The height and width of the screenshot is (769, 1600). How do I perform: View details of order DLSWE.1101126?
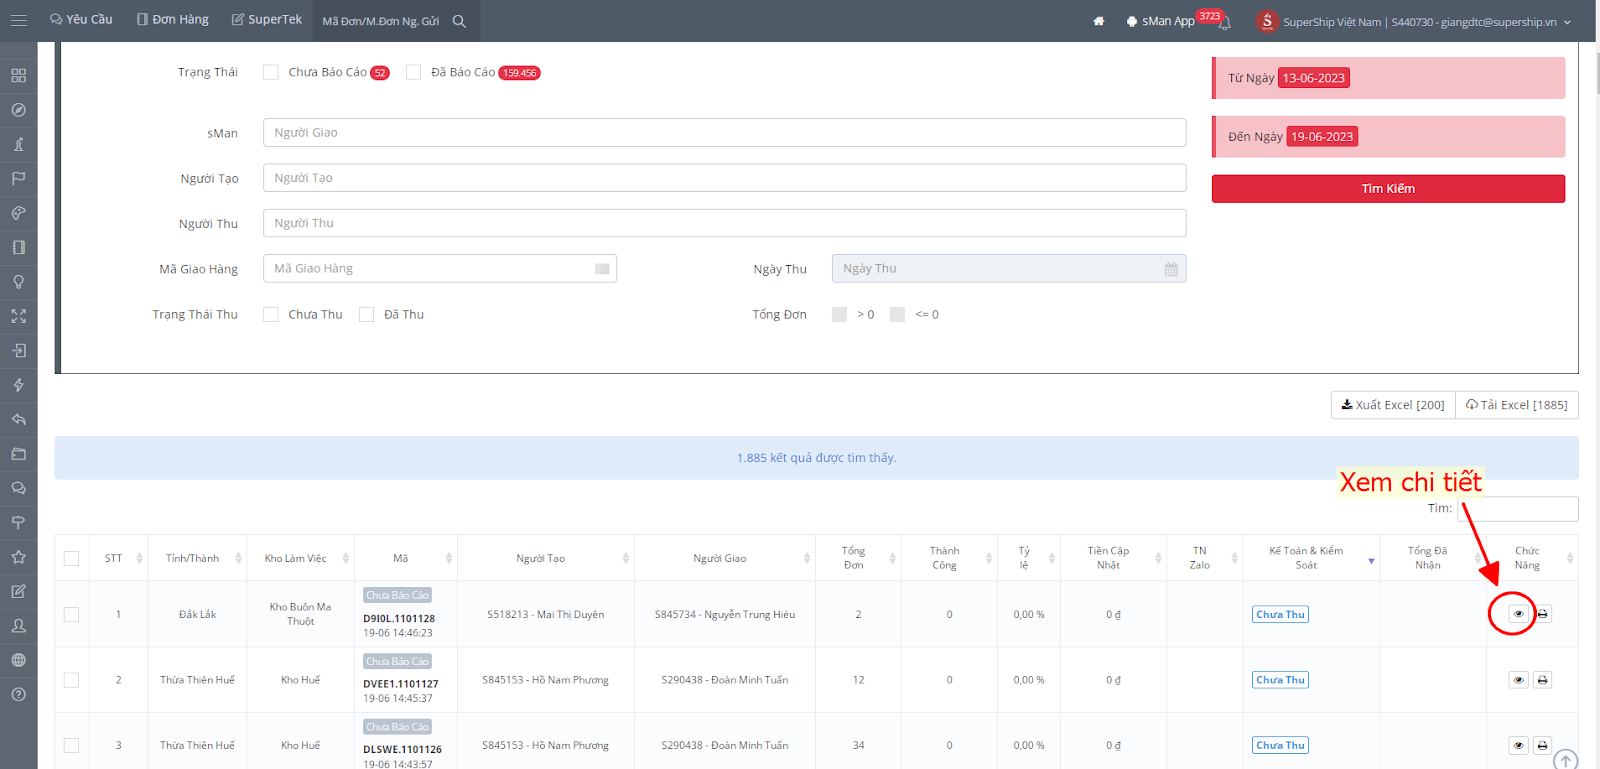[x=1518, y=745]
